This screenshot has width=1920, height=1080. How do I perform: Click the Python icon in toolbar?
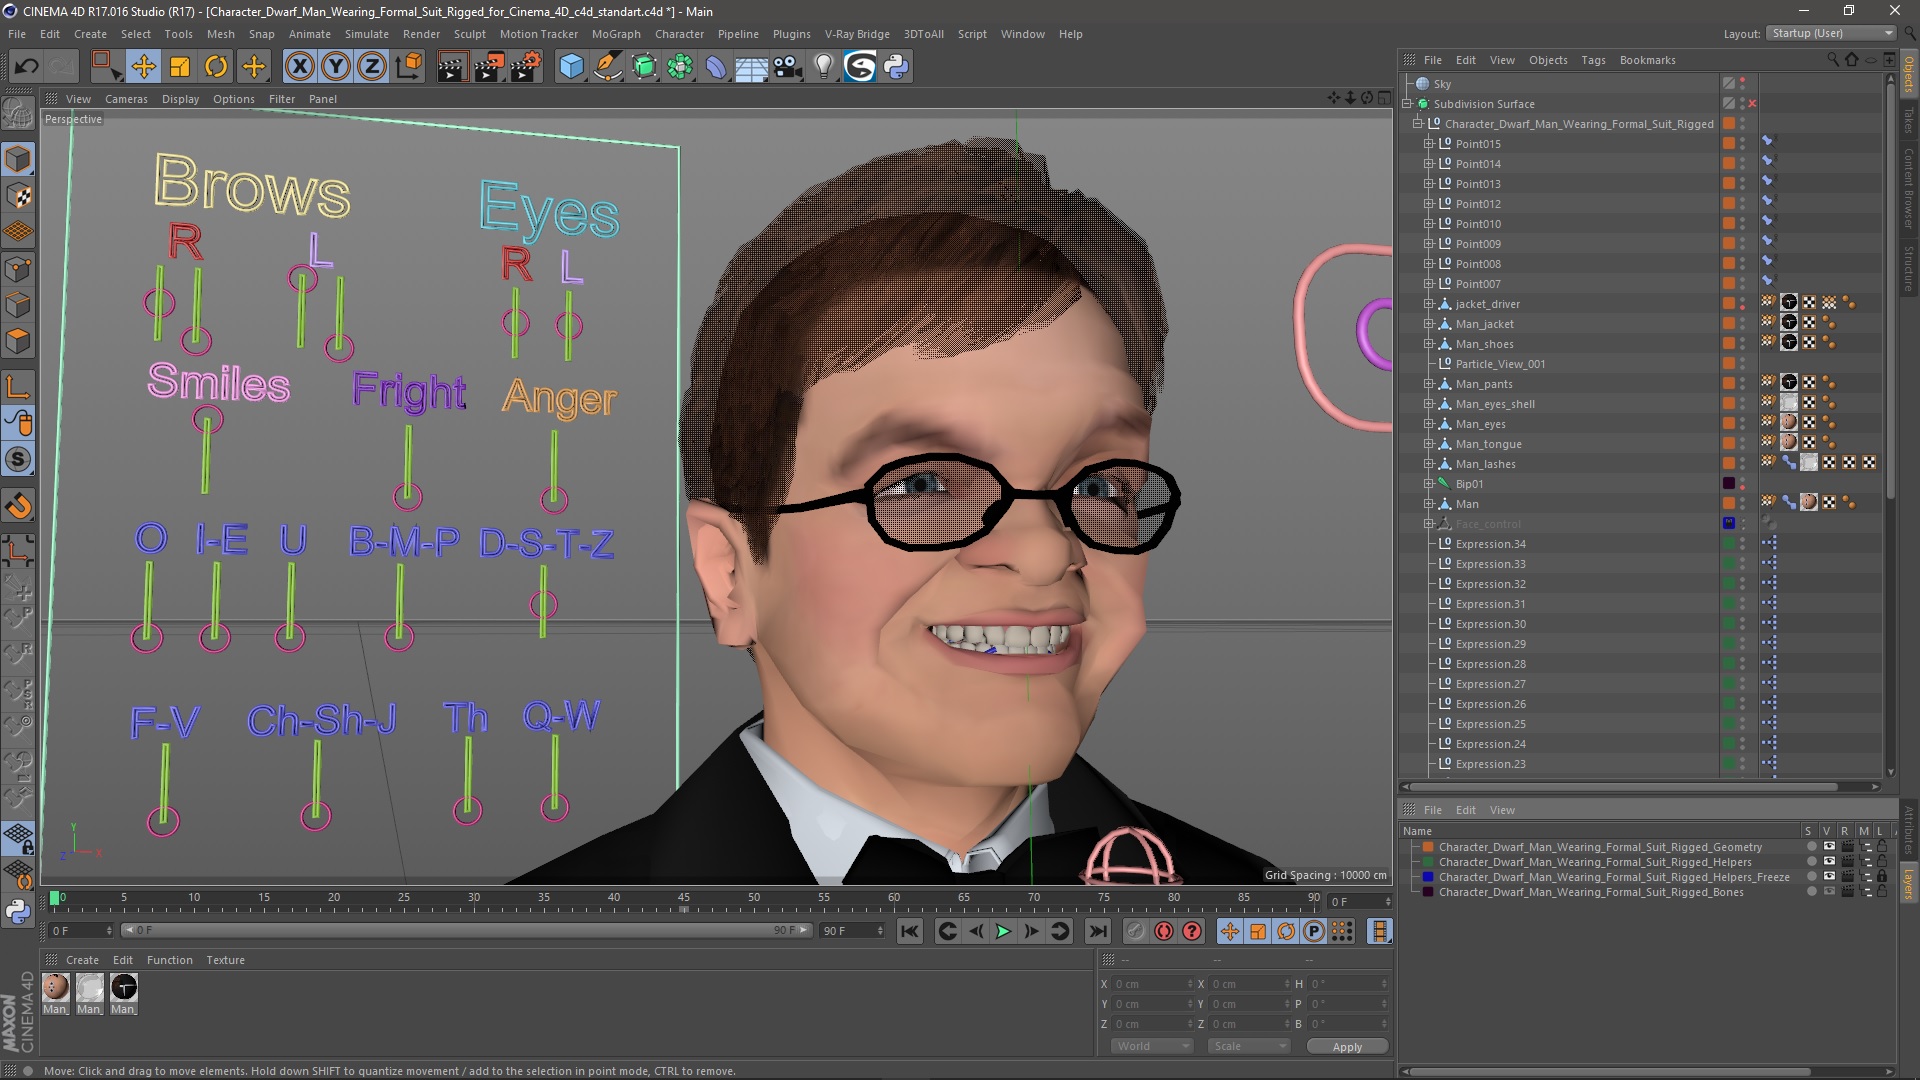point(897,67)
